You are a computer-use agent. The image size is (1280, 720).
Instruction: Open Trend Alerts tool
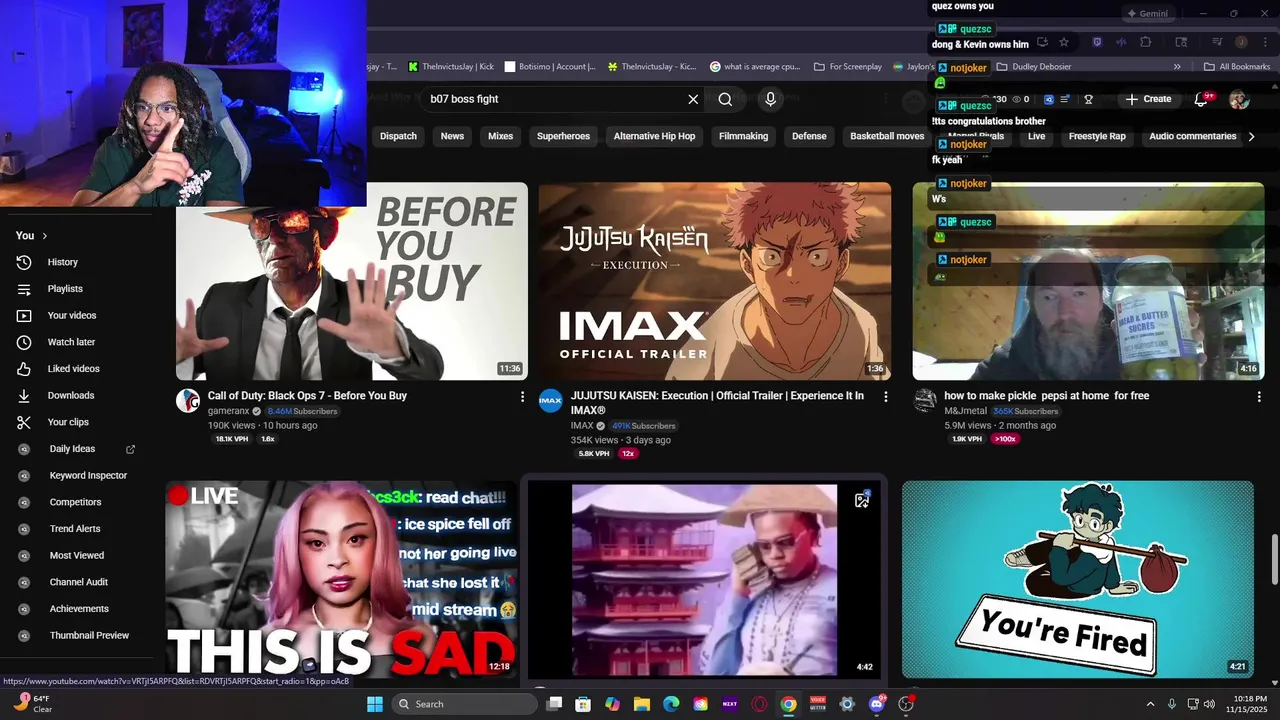(x=76, y=529)
